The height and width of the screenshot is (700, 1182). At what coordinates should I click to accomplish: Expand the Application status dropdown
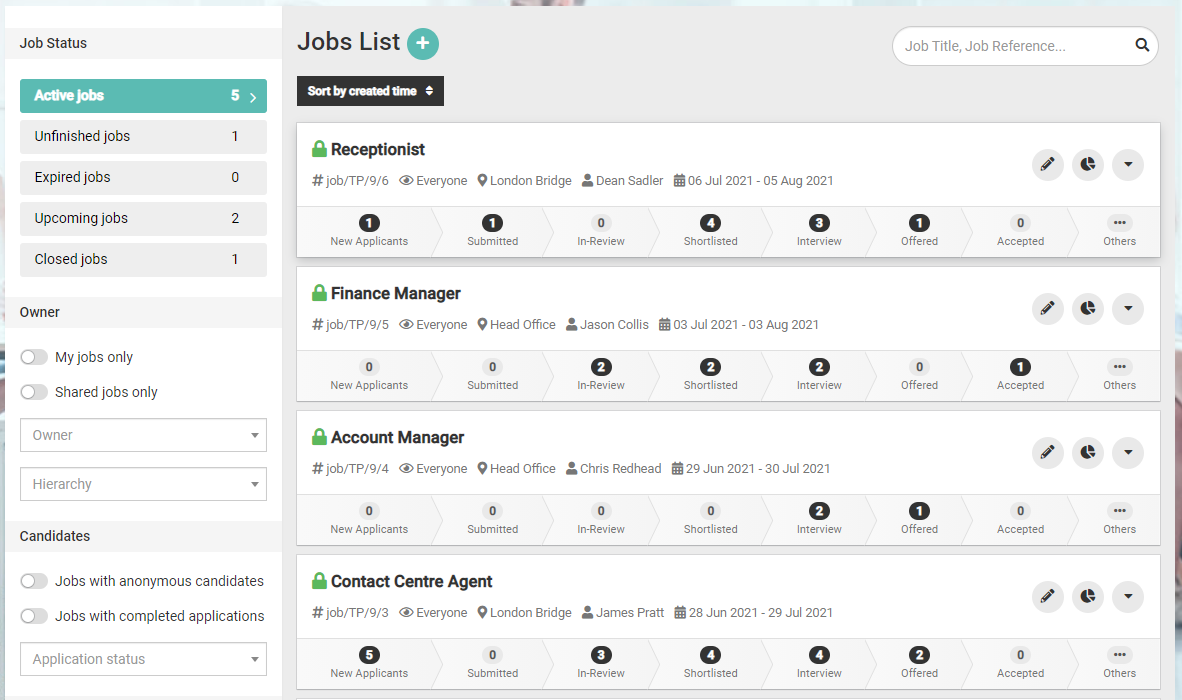143,659
